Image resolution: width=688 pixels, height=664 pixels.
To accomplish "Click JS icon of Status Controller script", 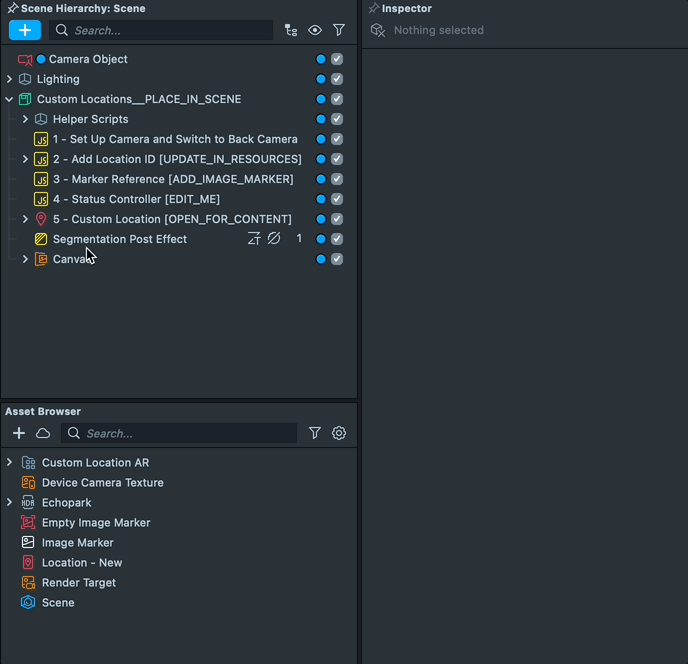I will pyautogui.click(x=41, y=199).
